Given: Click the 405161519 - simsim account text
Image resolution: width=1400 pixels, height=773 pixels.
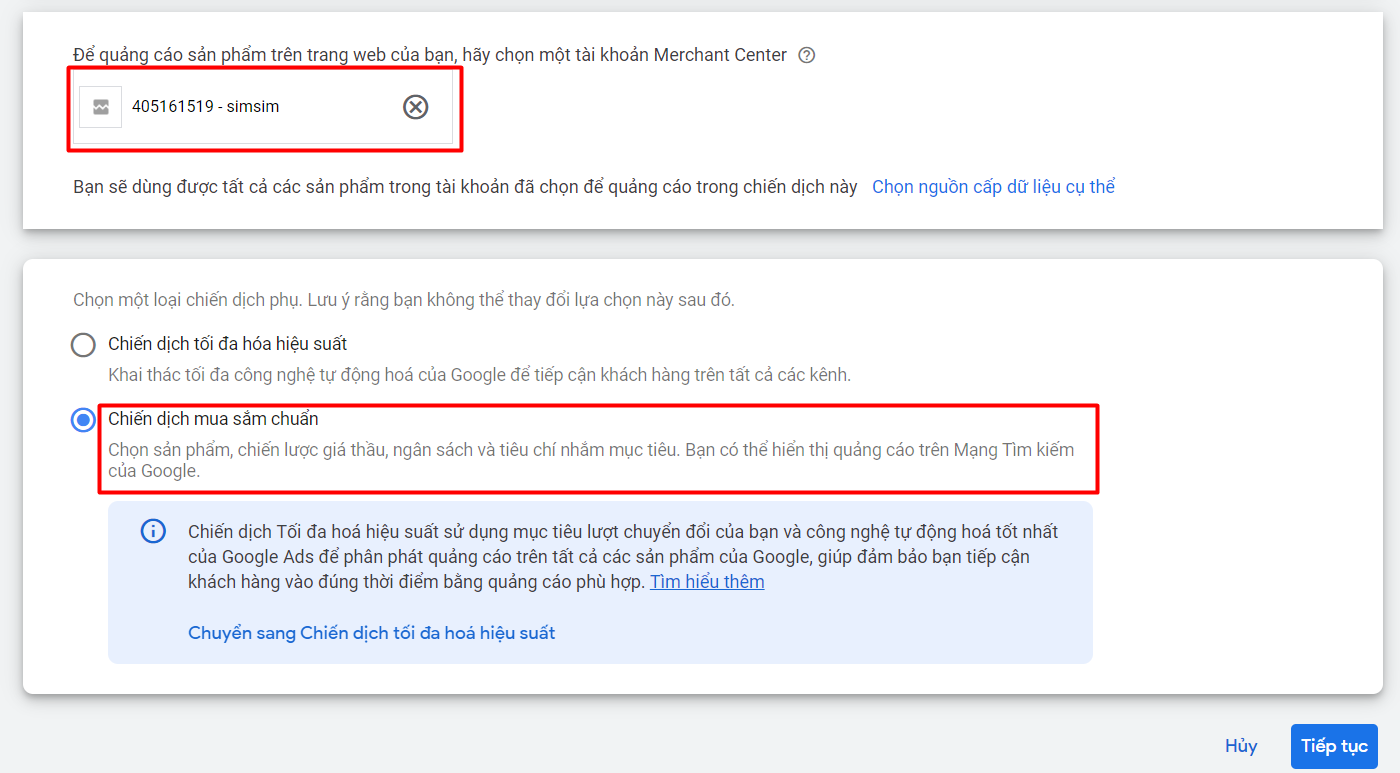Looking at the screenshot, I should coord(206,107).
